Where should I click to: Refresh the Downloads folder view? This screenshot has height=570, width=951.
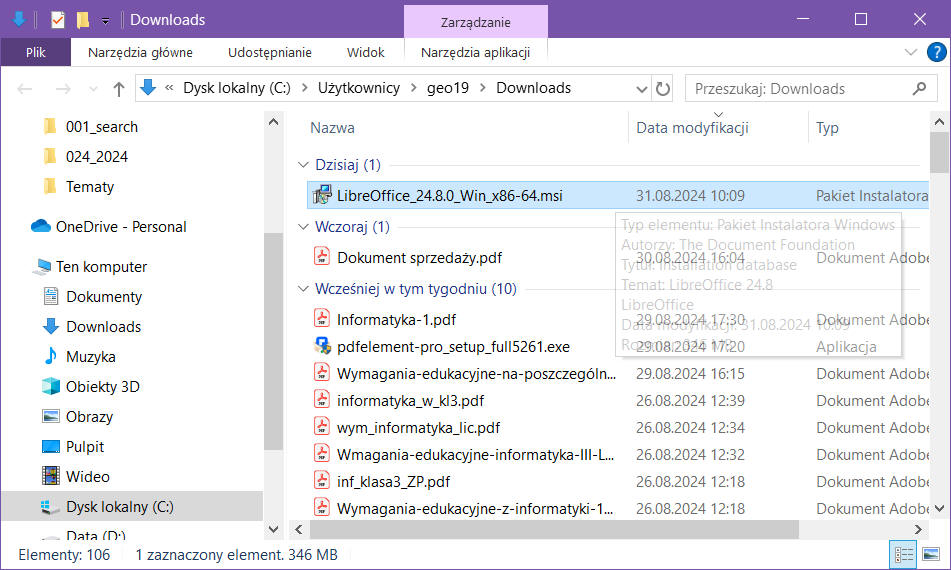(x=662, y=89)
